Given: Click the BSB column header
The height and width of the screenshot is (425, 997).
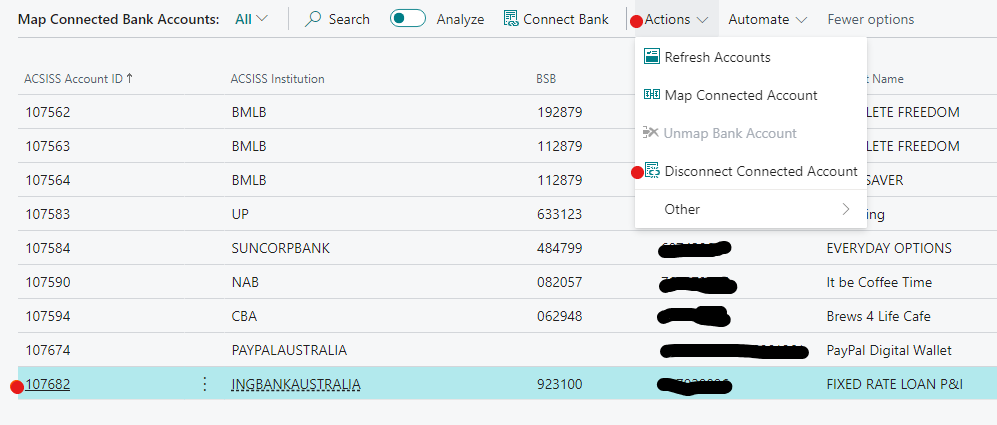Looking at the screenshot, I should point(546,79).
